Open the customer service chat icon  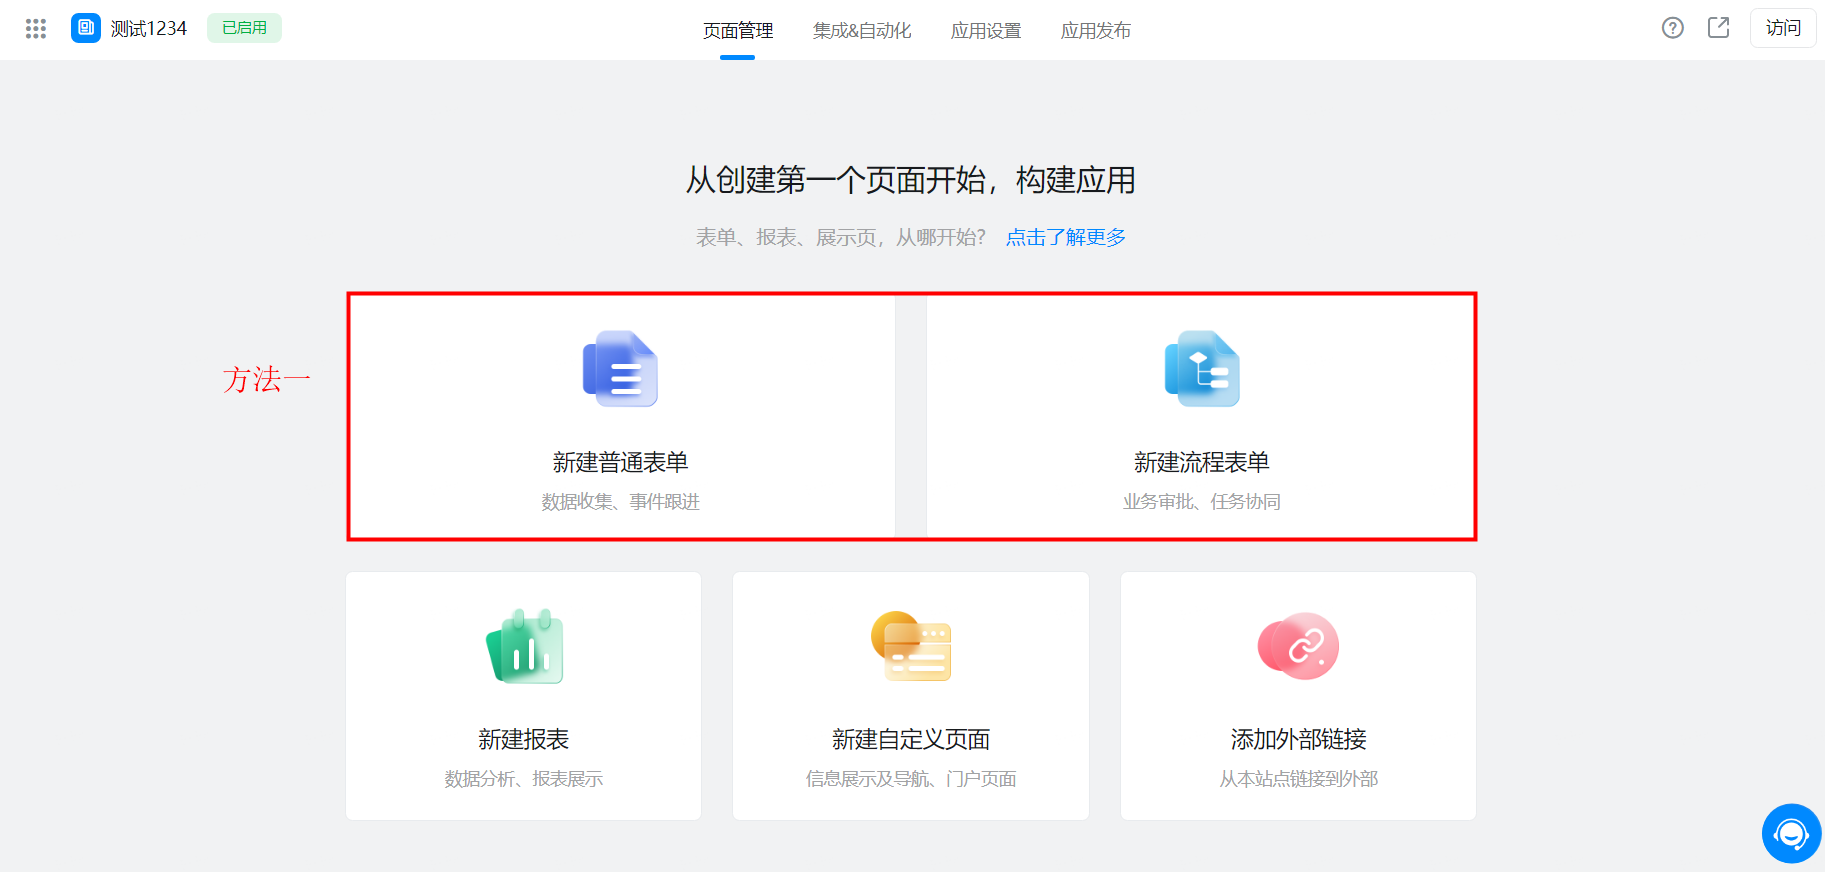(1791, 833)
